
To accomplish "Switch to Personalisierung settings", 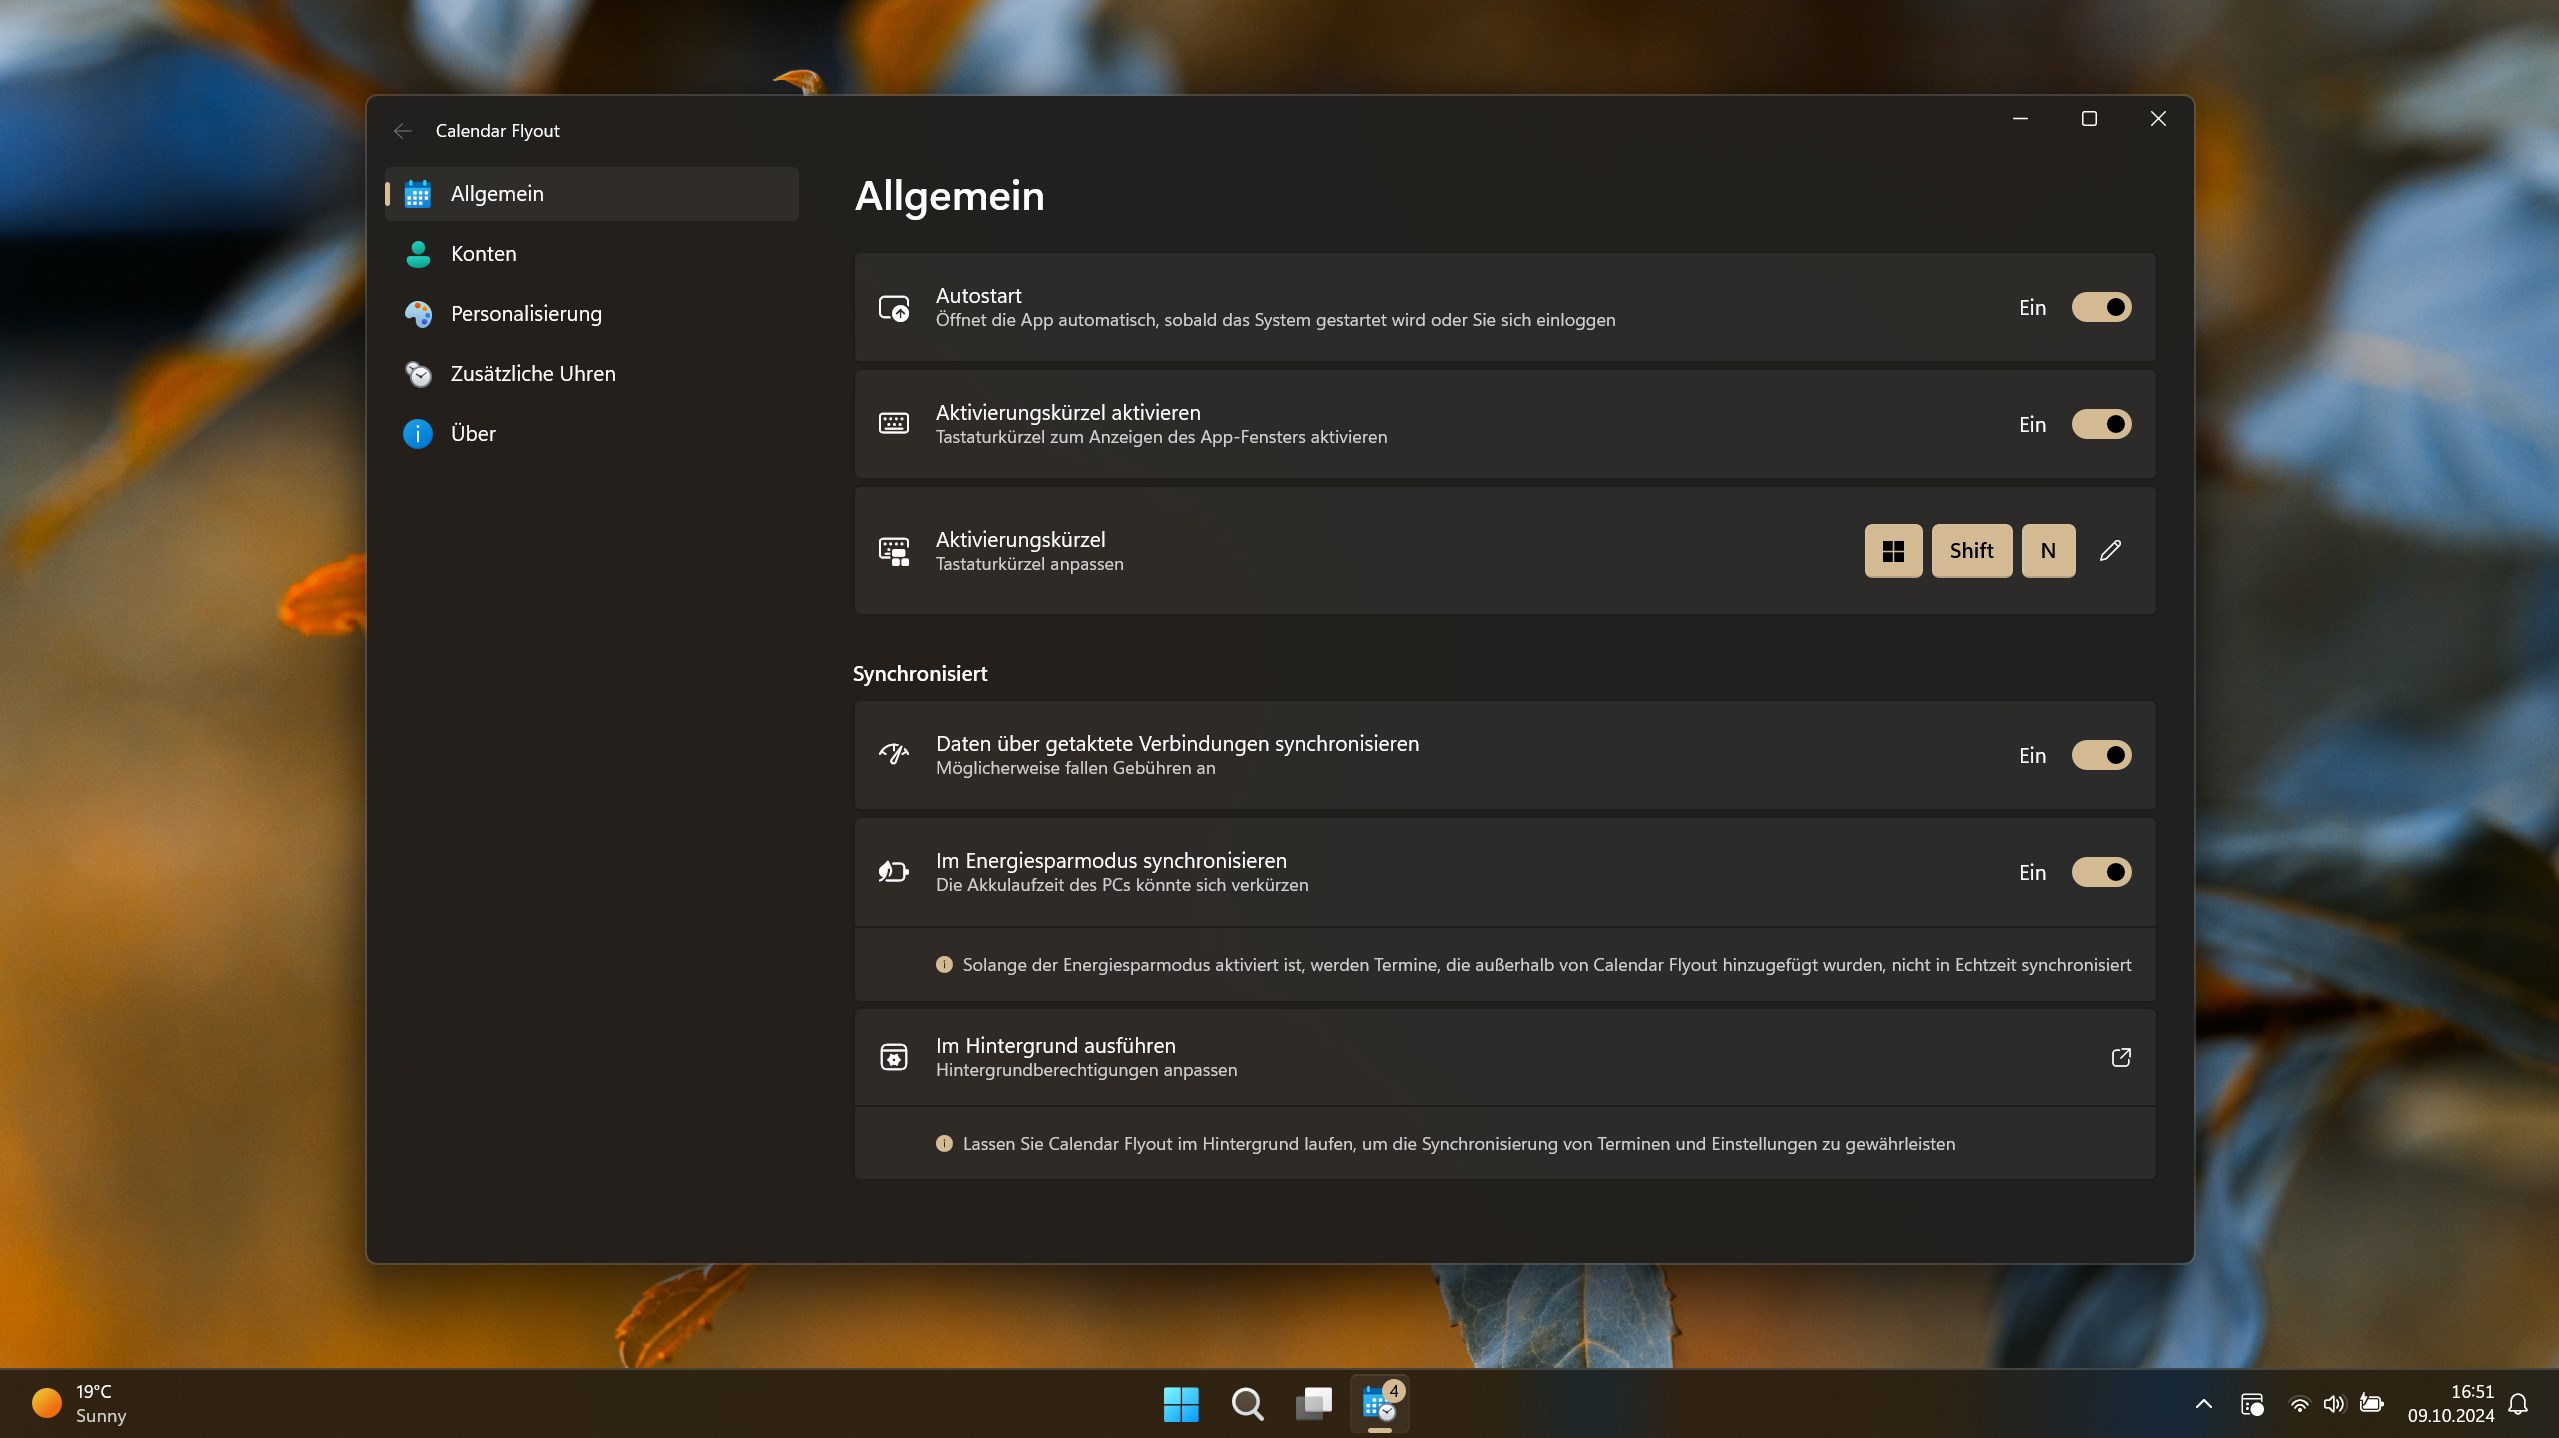I will click(x=592, y=314).
